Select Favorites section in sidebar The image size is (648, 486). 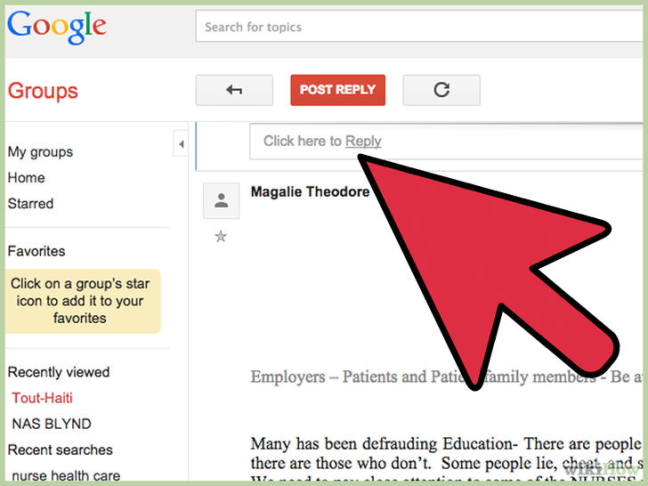click(x=36, y=251)
